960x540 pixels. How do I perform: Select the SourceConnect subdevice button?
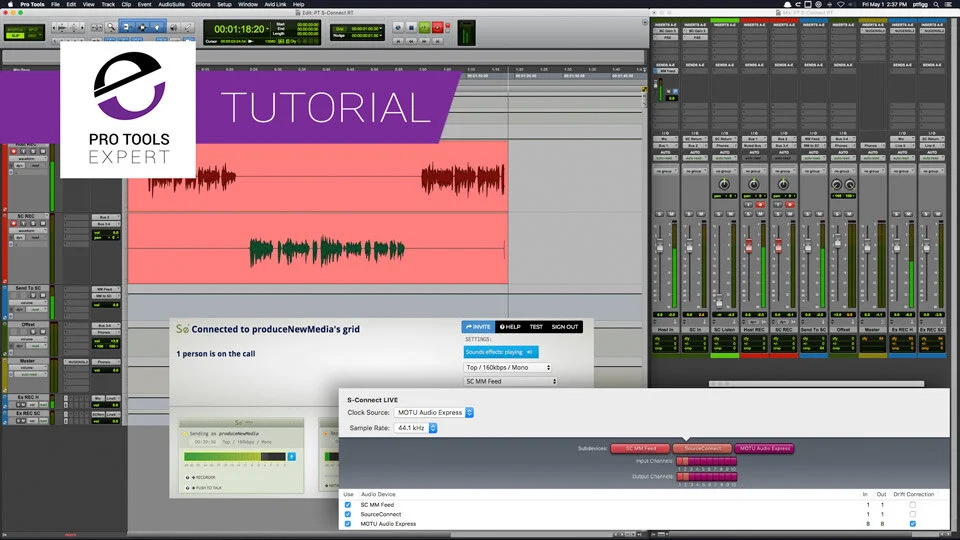(702, 448)
